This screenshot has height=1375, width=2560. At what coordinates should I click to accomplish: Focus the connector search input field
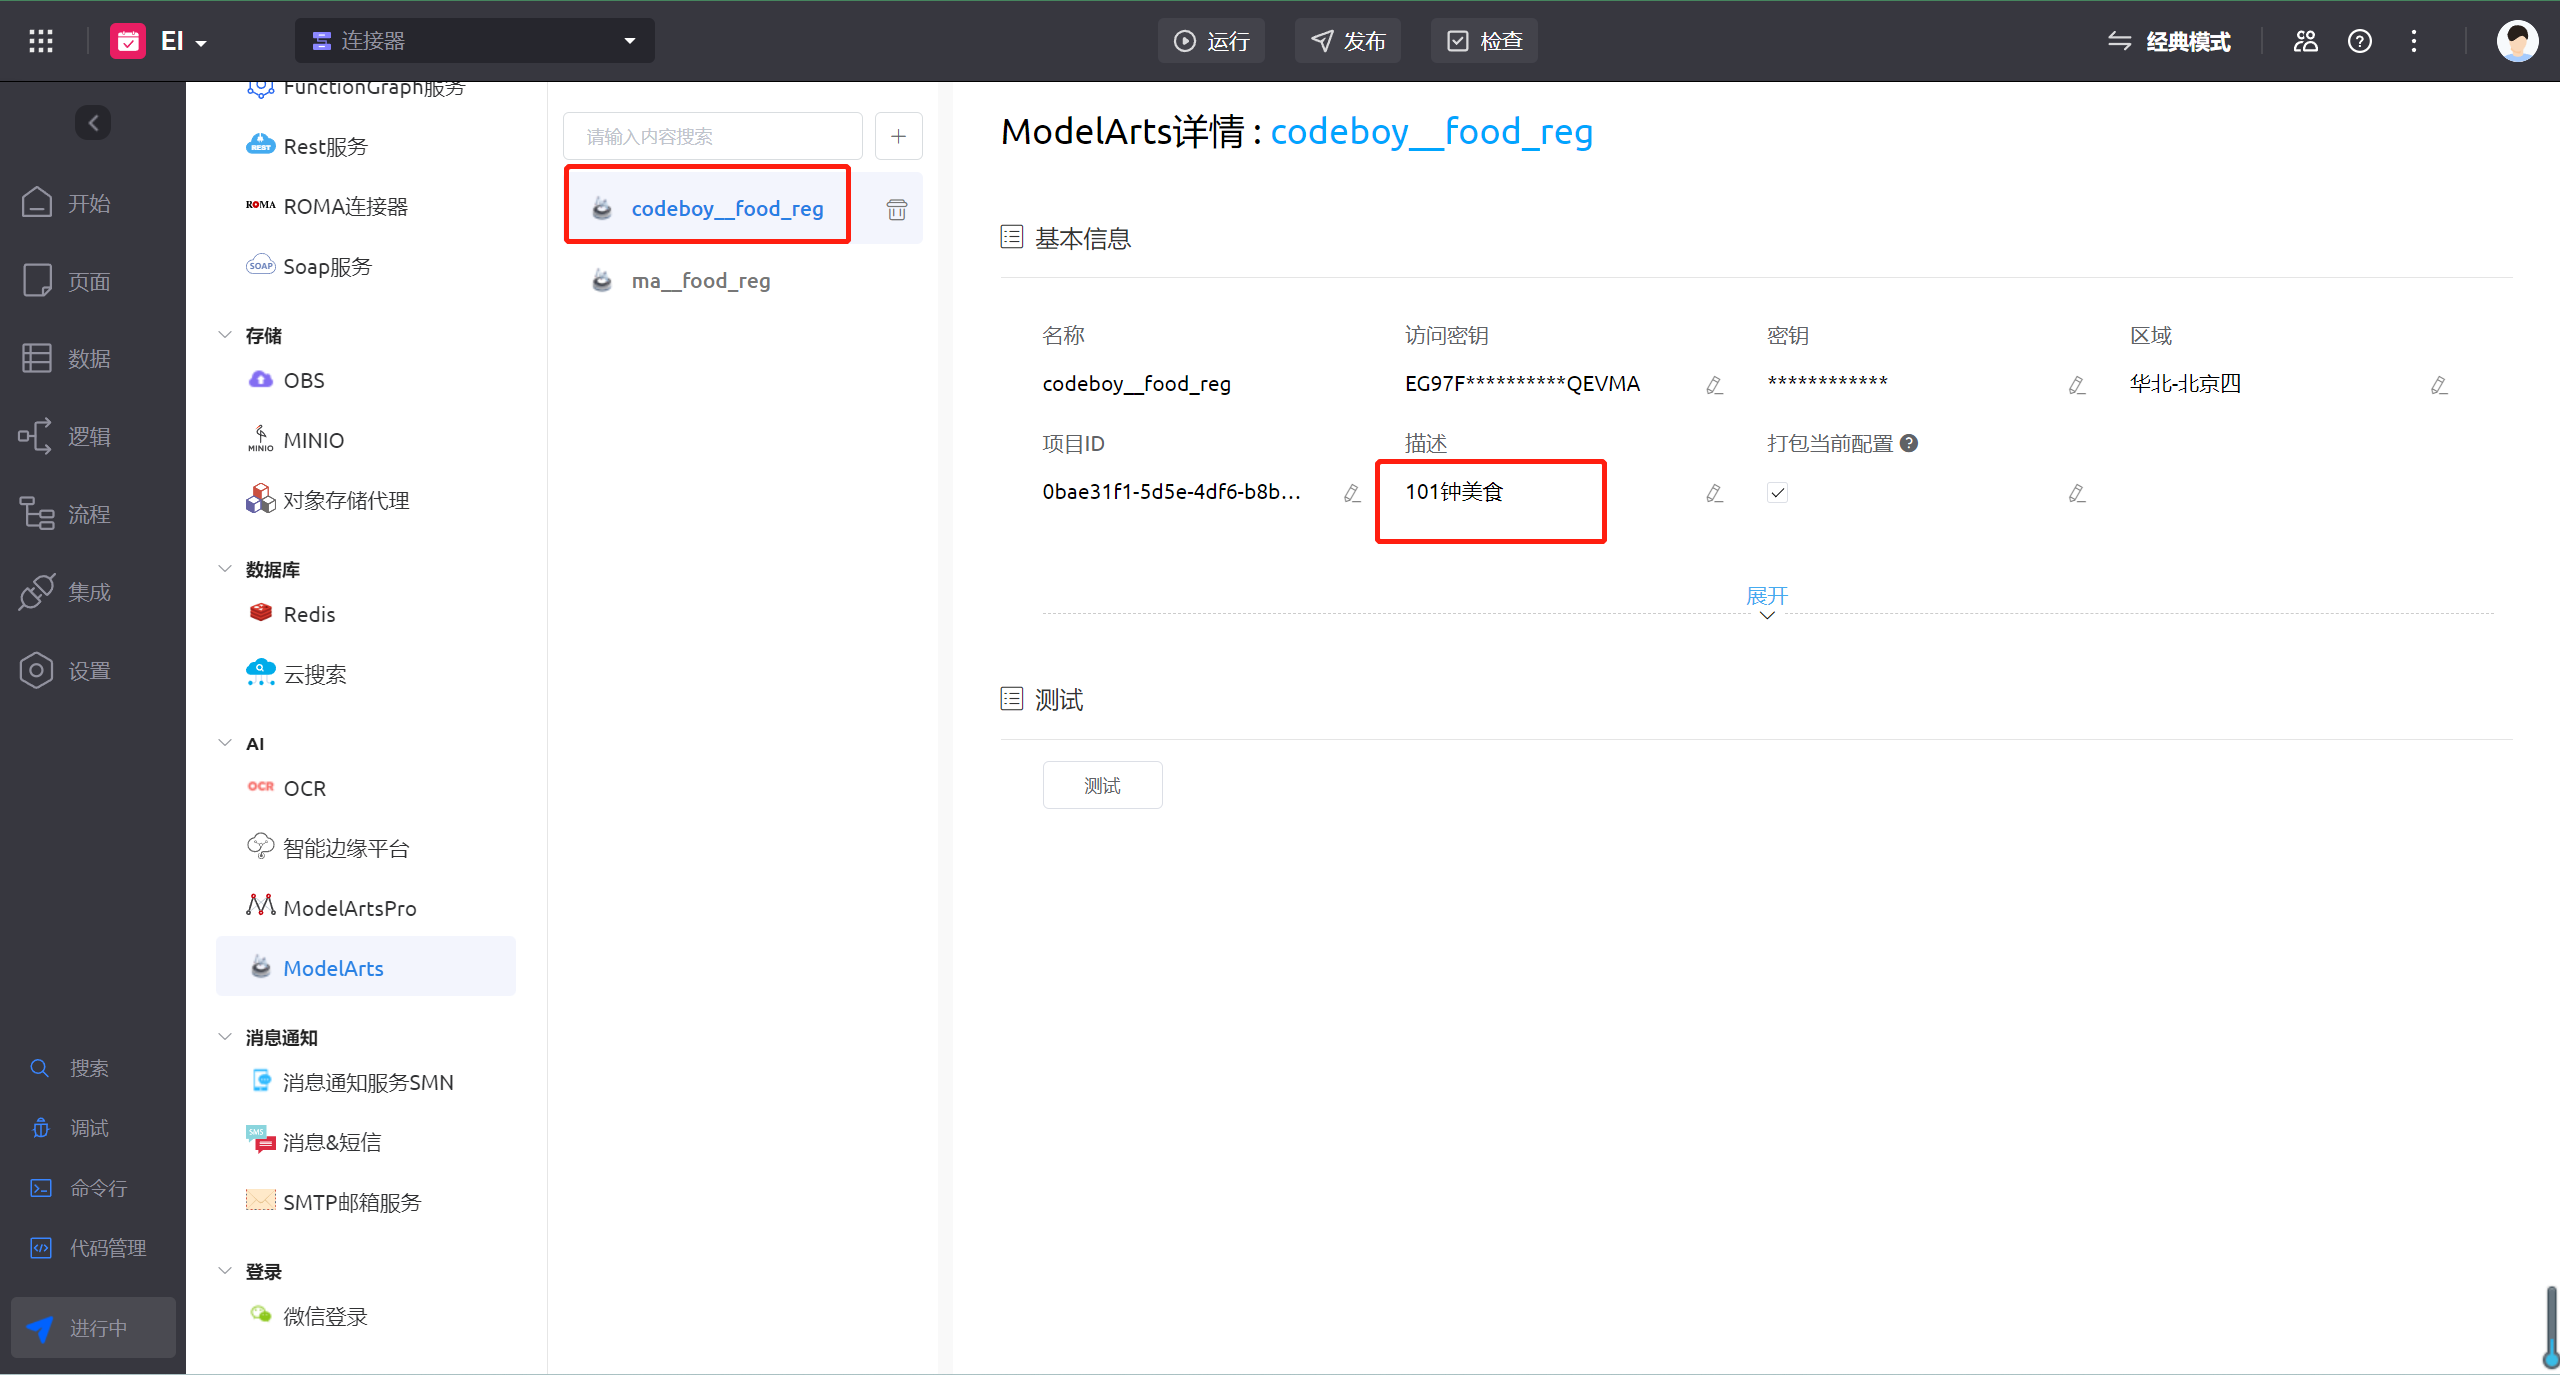[712, 136]
